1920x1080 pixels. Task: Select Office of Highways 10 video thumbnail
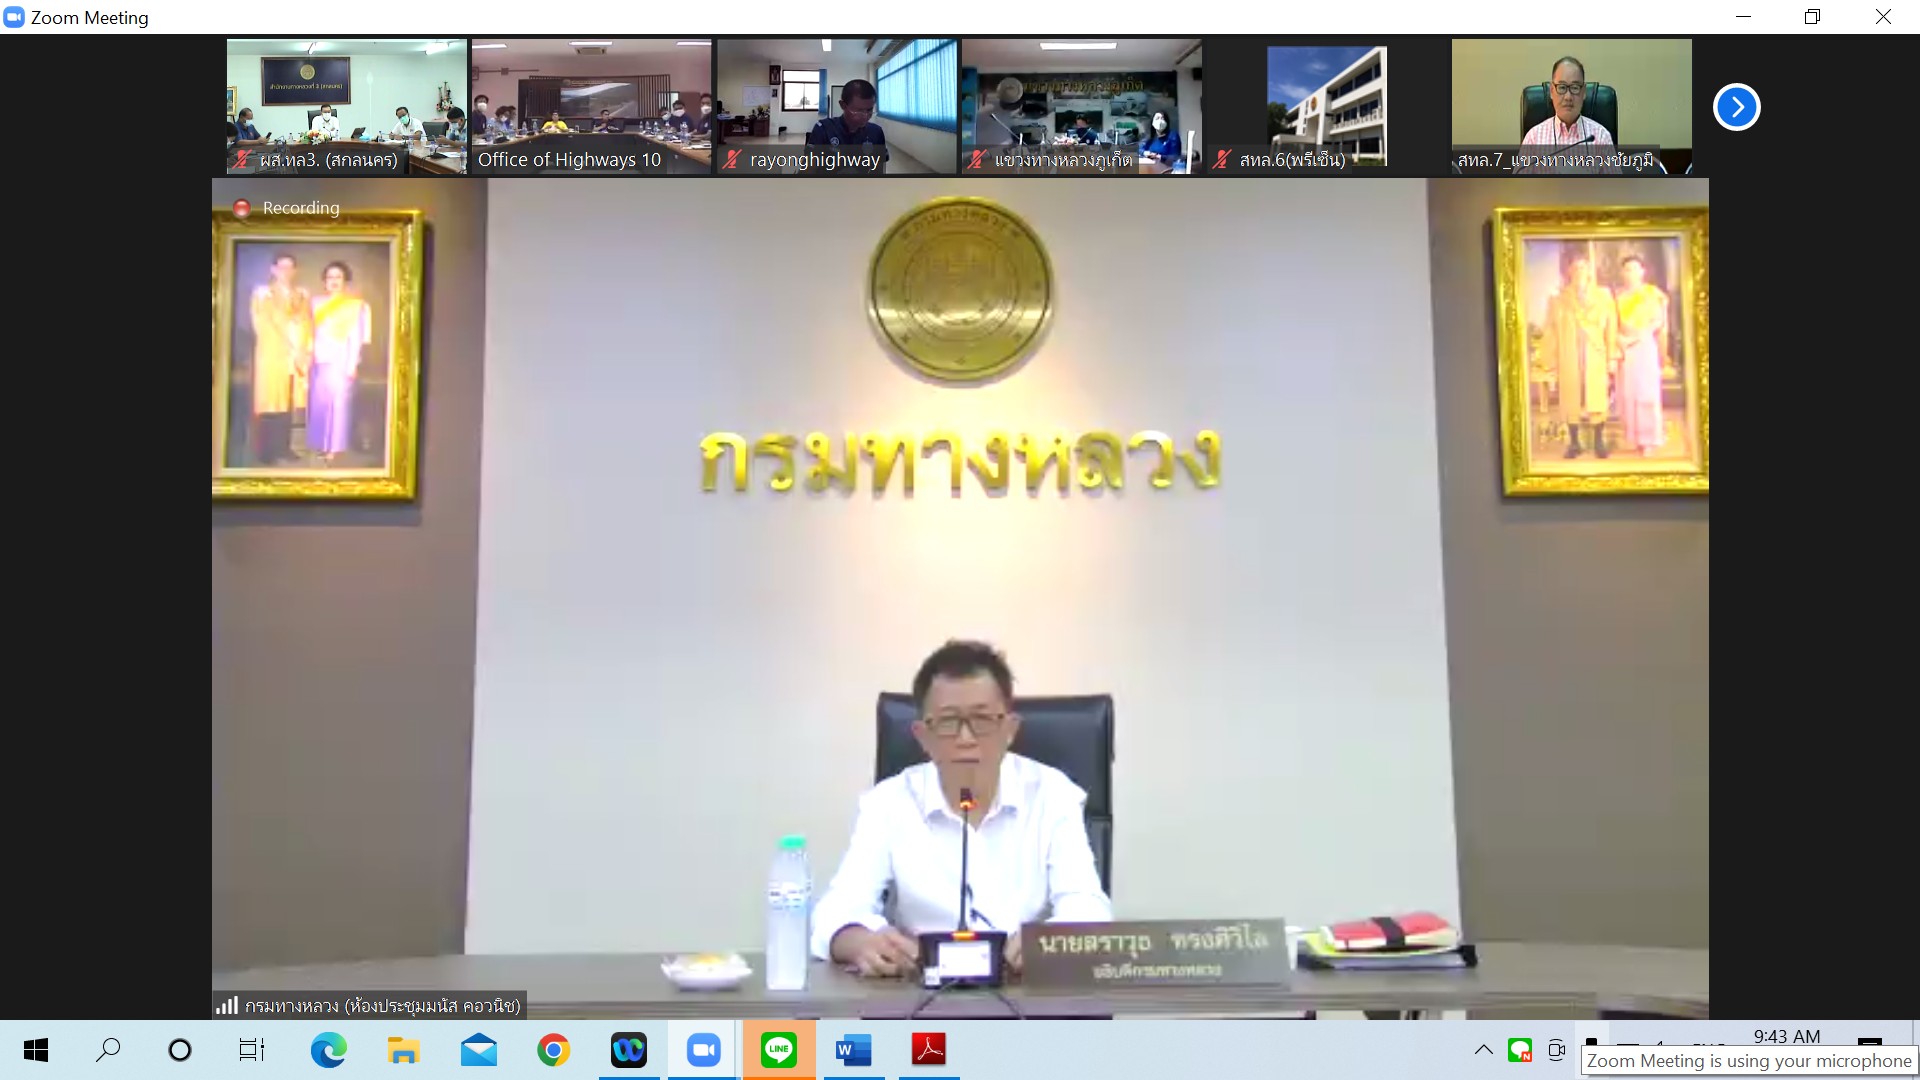591,106
